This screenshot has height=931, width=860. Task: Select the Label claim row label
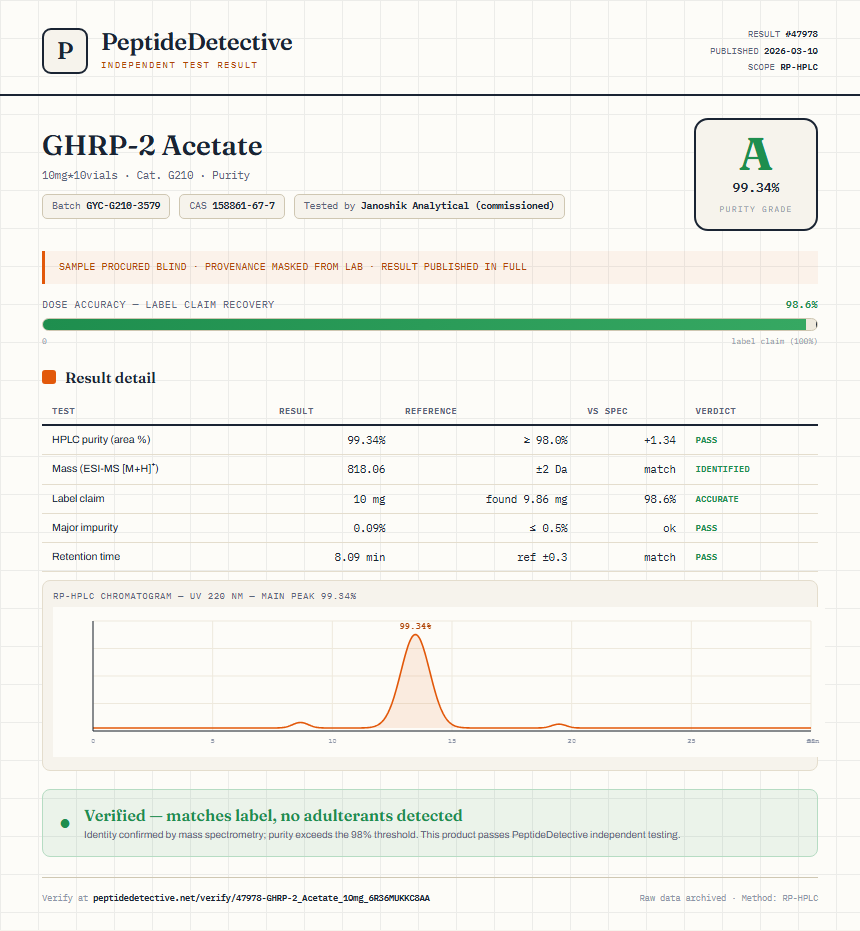78,498
